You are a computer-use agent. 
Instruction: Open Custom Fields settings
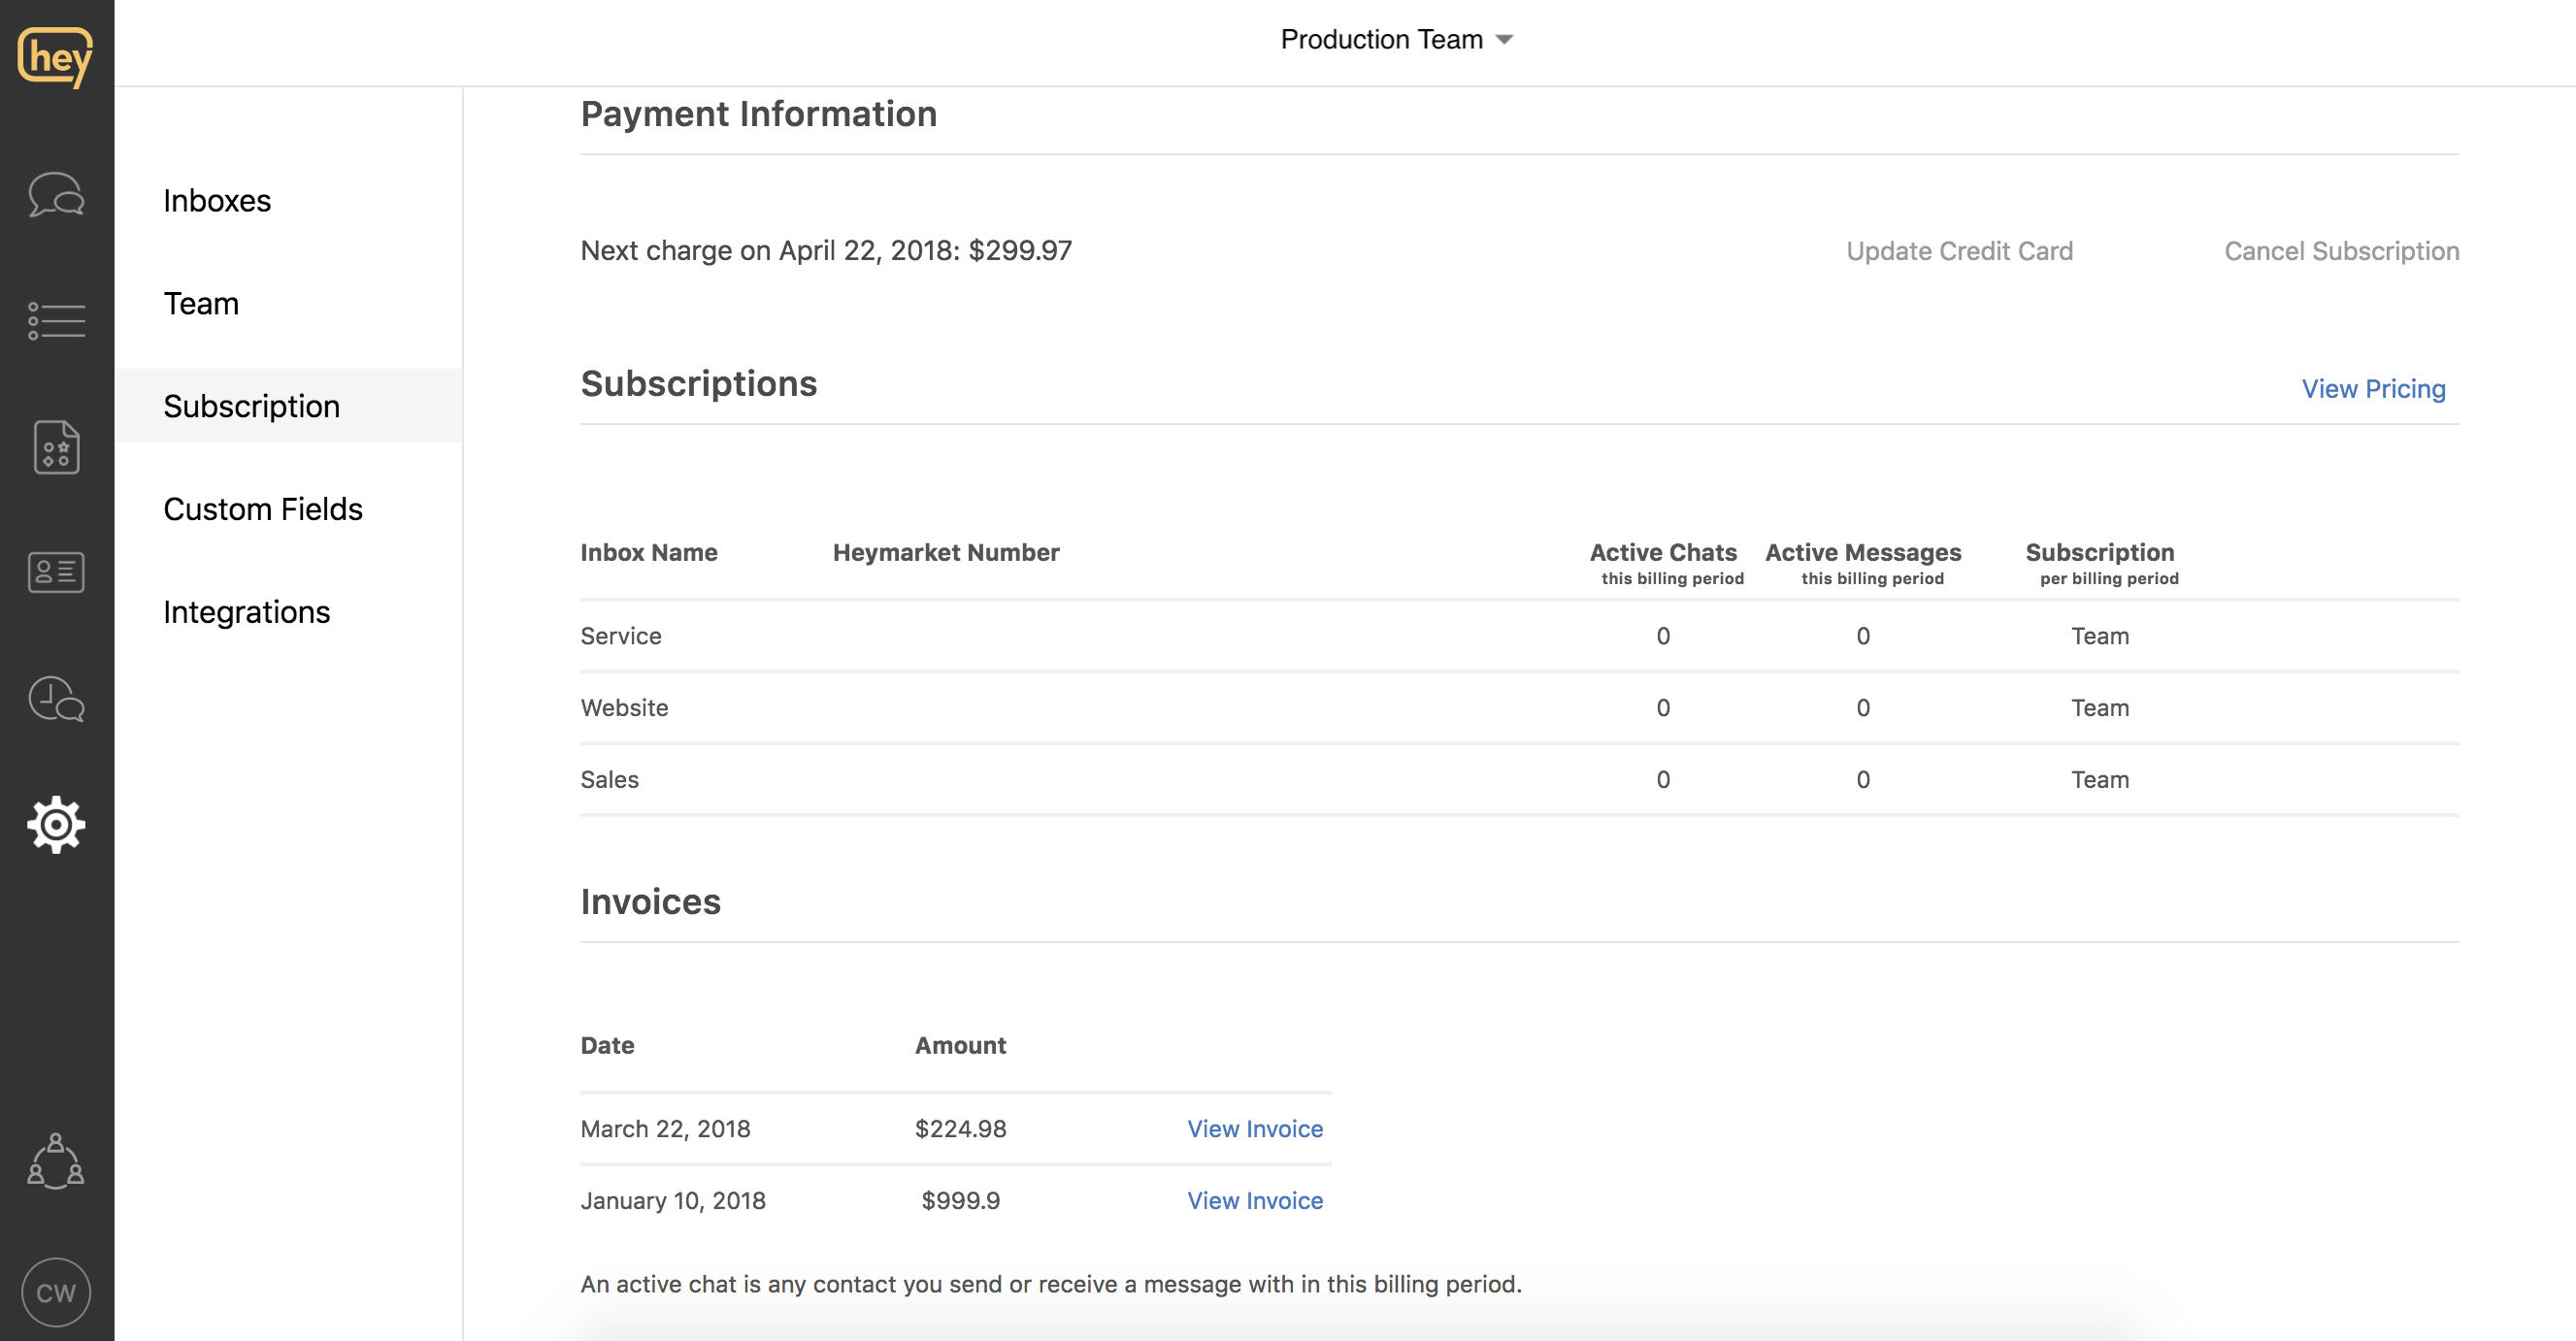263,509
